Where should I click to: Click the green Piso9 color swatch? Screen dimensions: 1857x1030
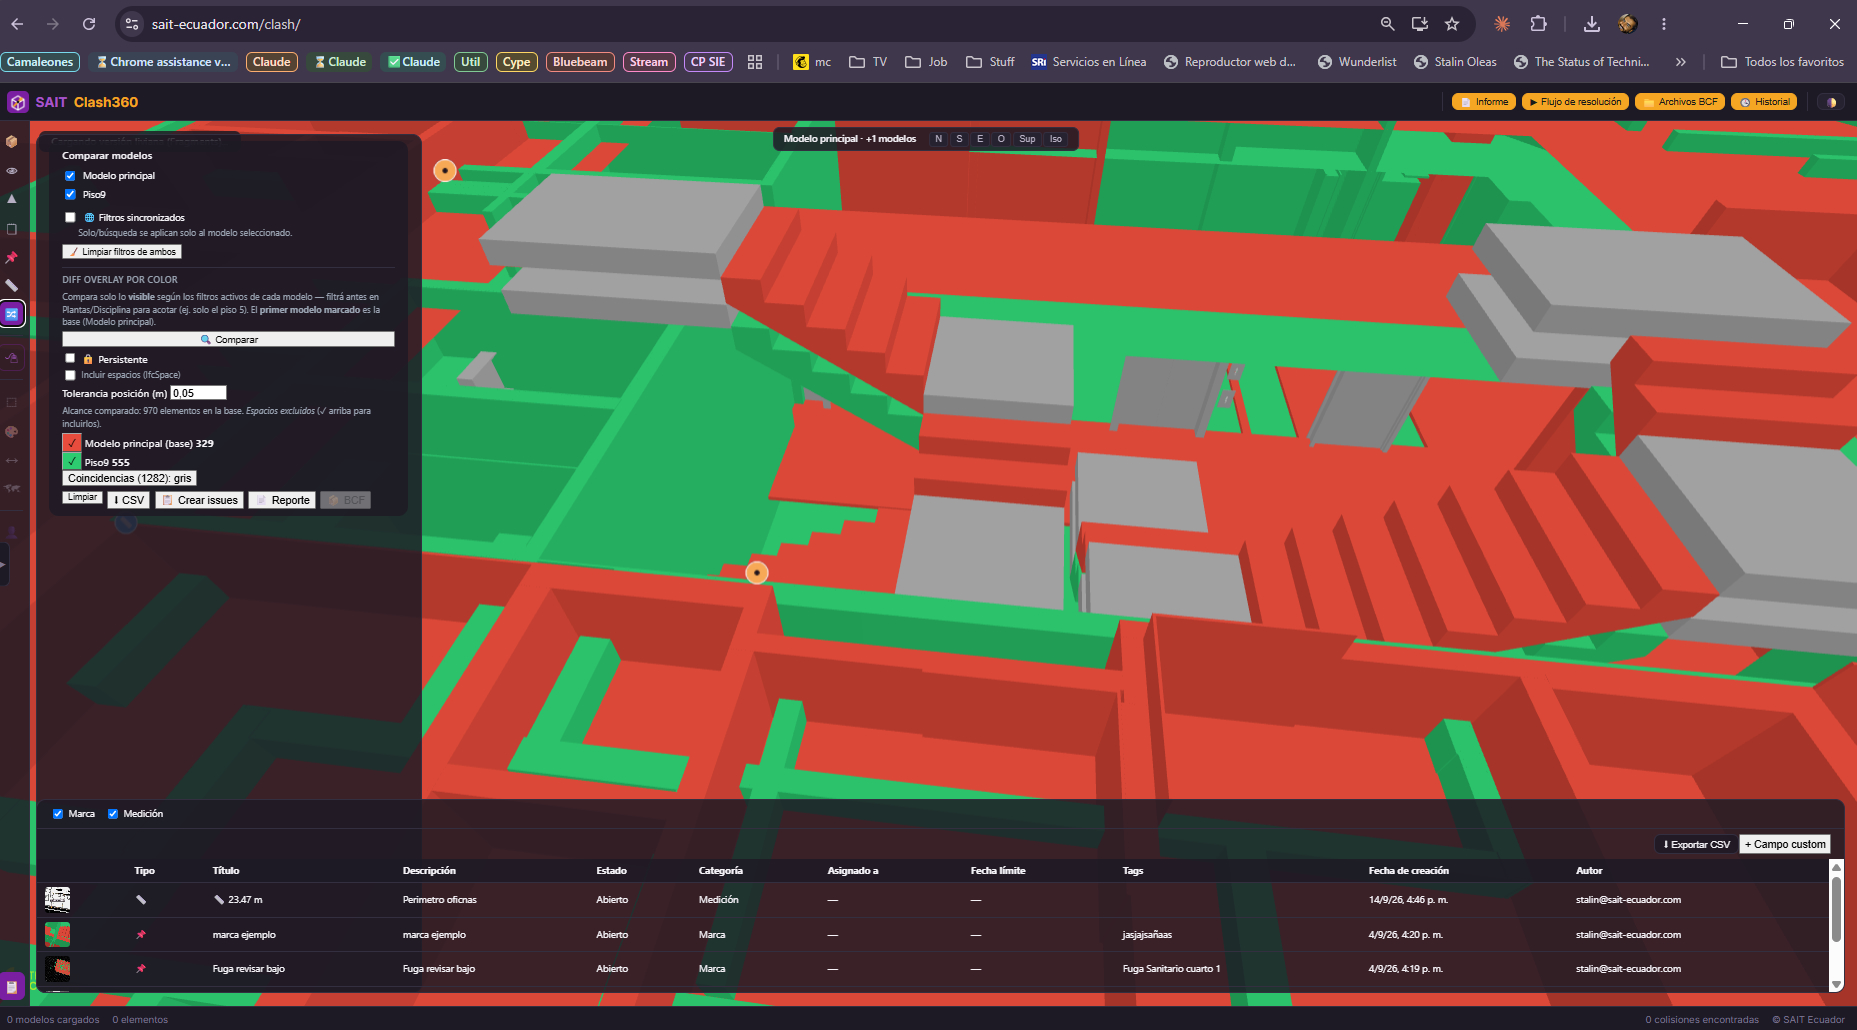tap(72, 461)
